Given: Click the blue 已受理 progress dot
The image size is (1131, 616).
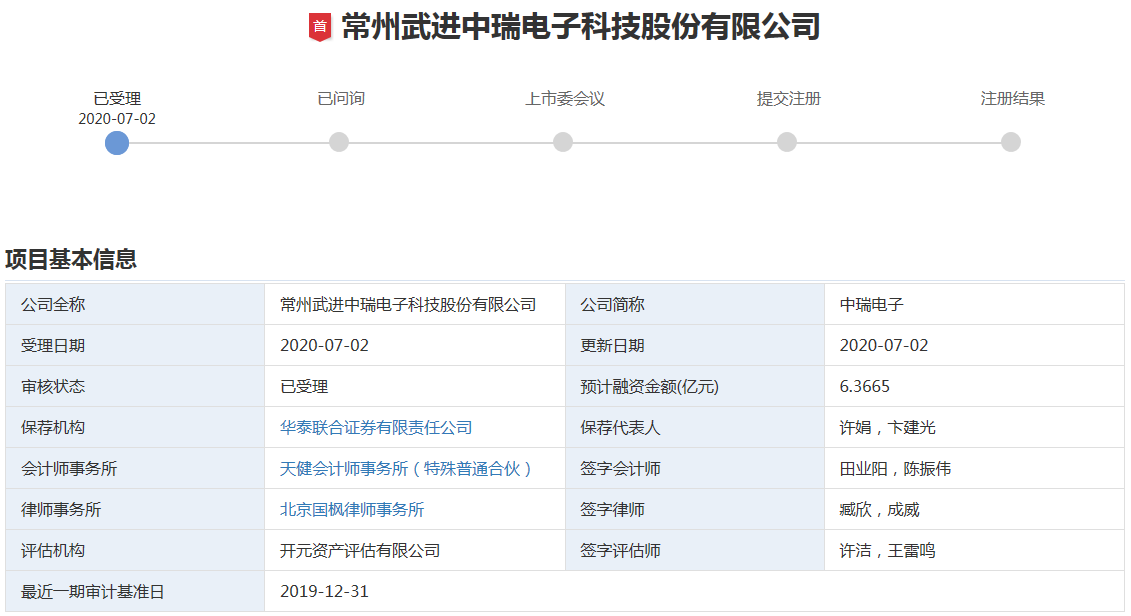Looking at the screenshot, I should (116, 143).
